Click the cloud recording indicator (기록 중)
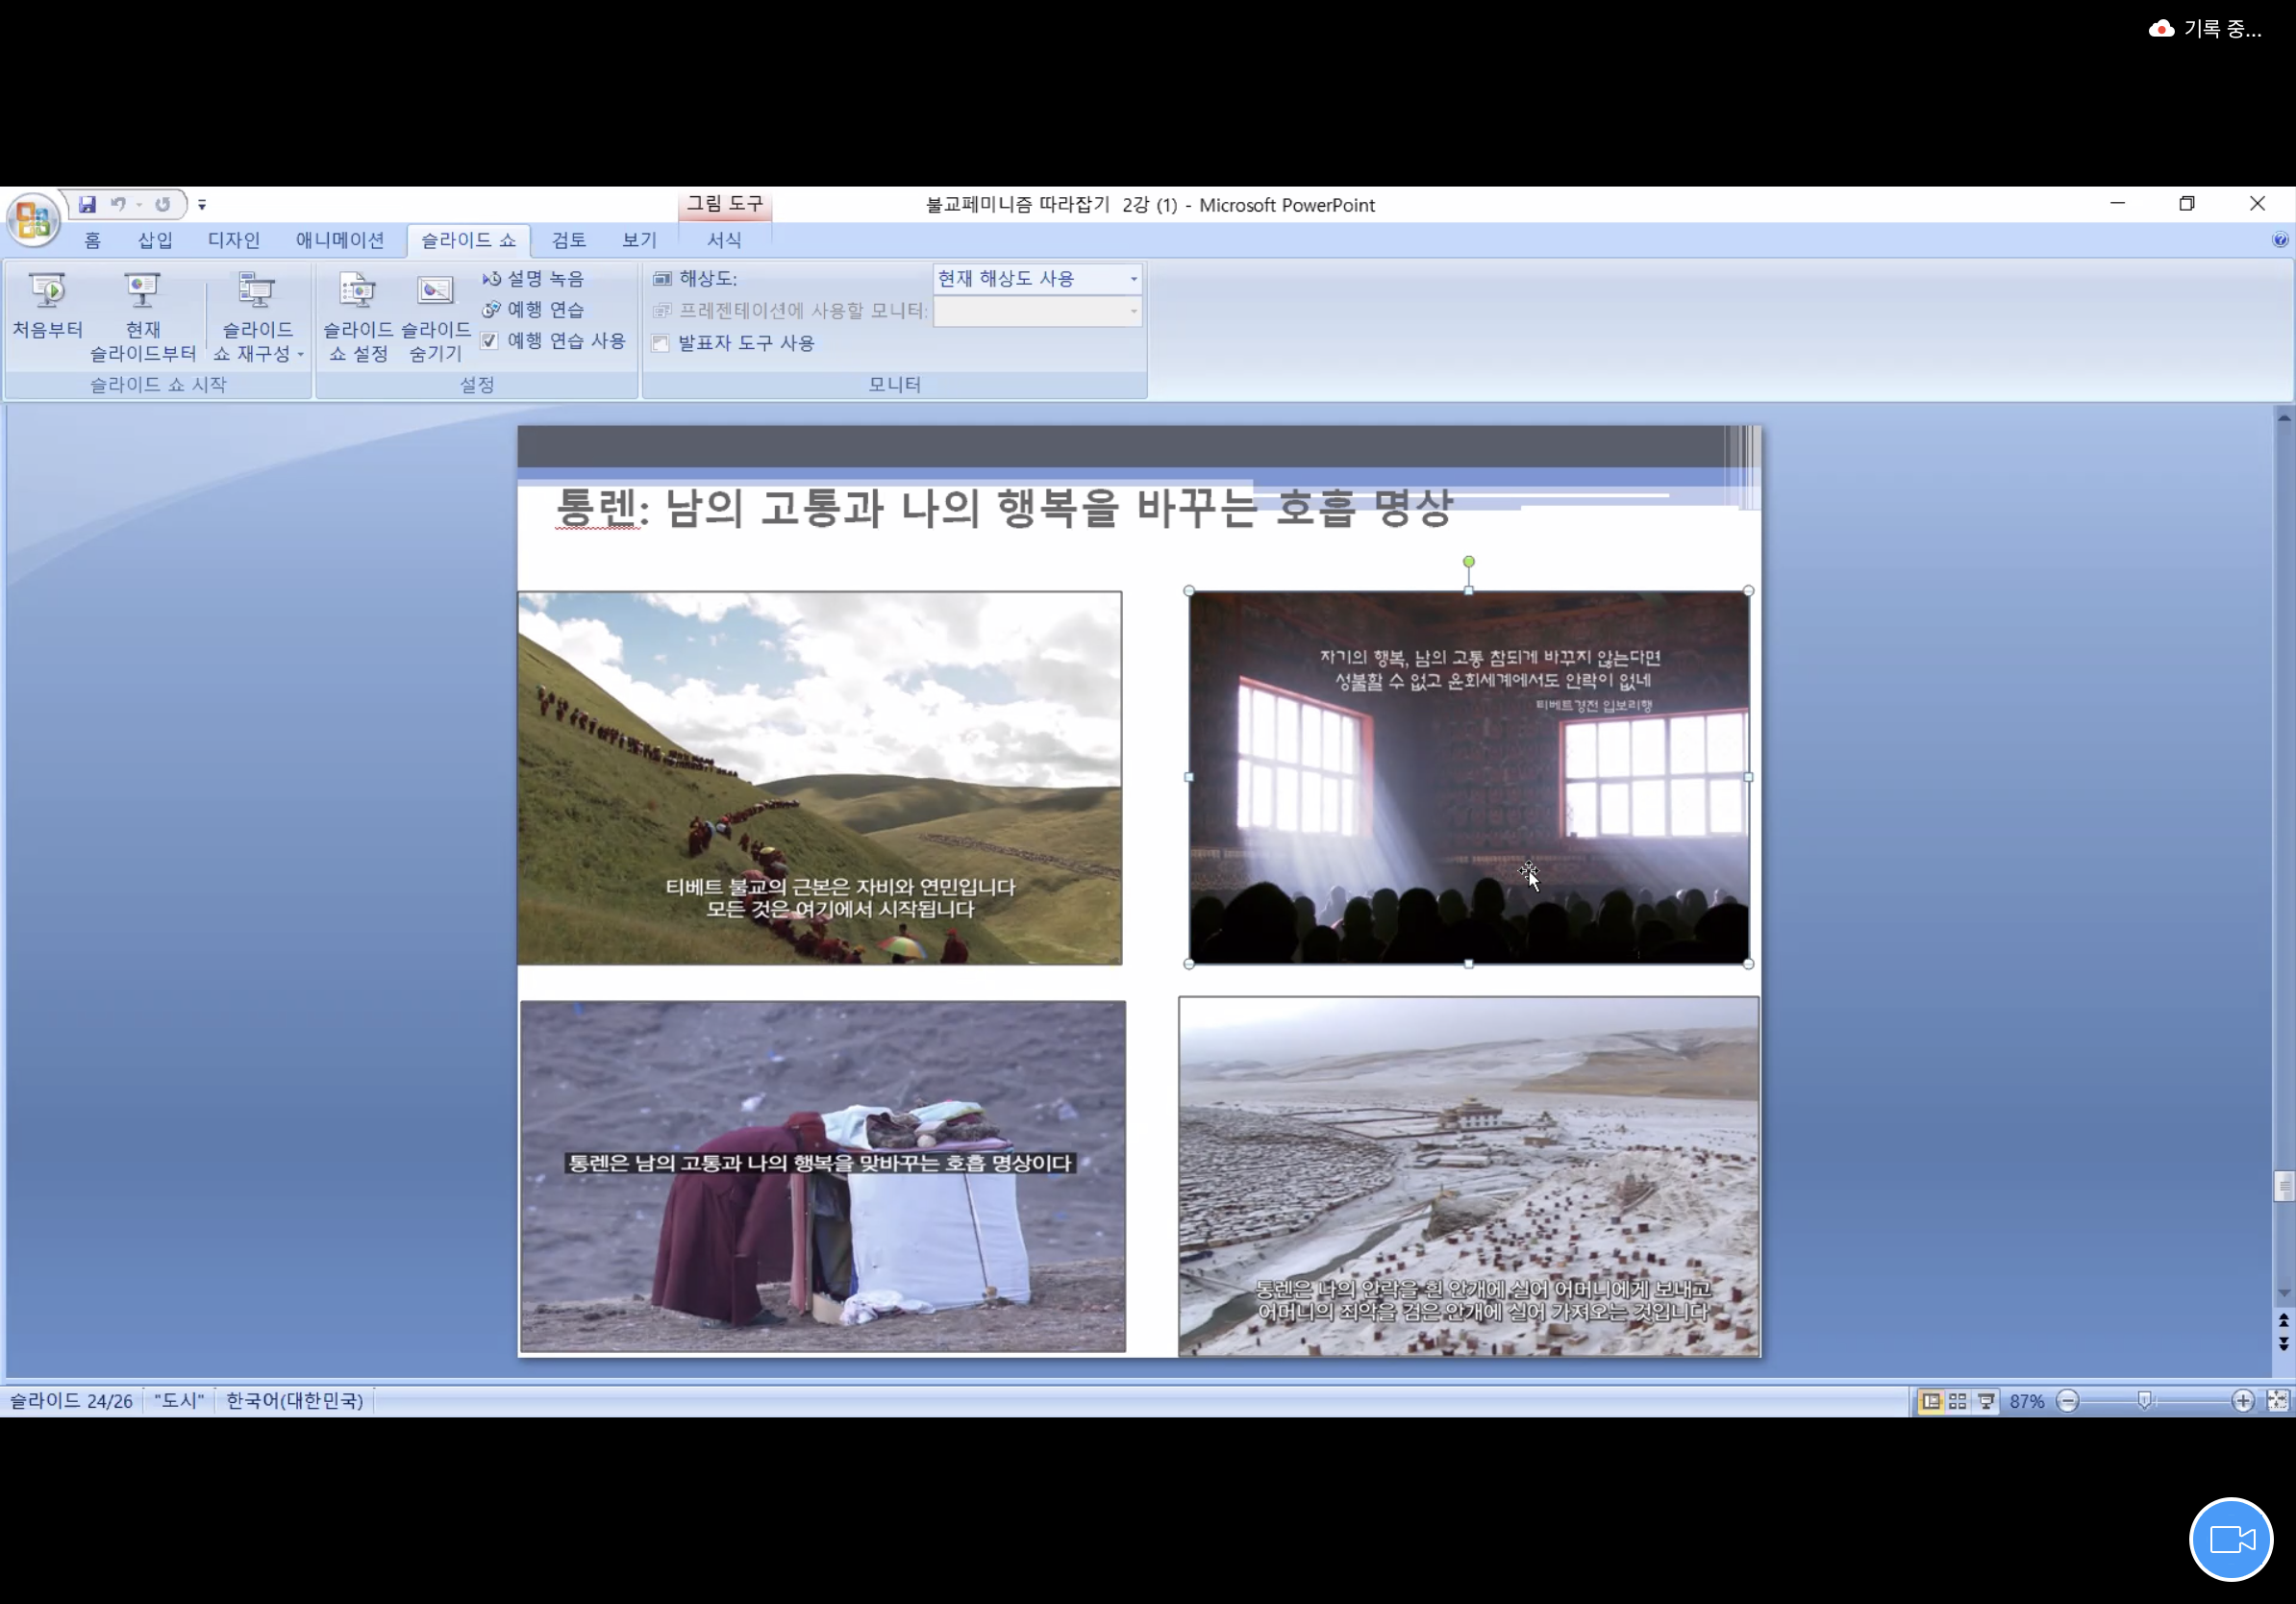The image size is (2296, 1604). (2204, 29)
